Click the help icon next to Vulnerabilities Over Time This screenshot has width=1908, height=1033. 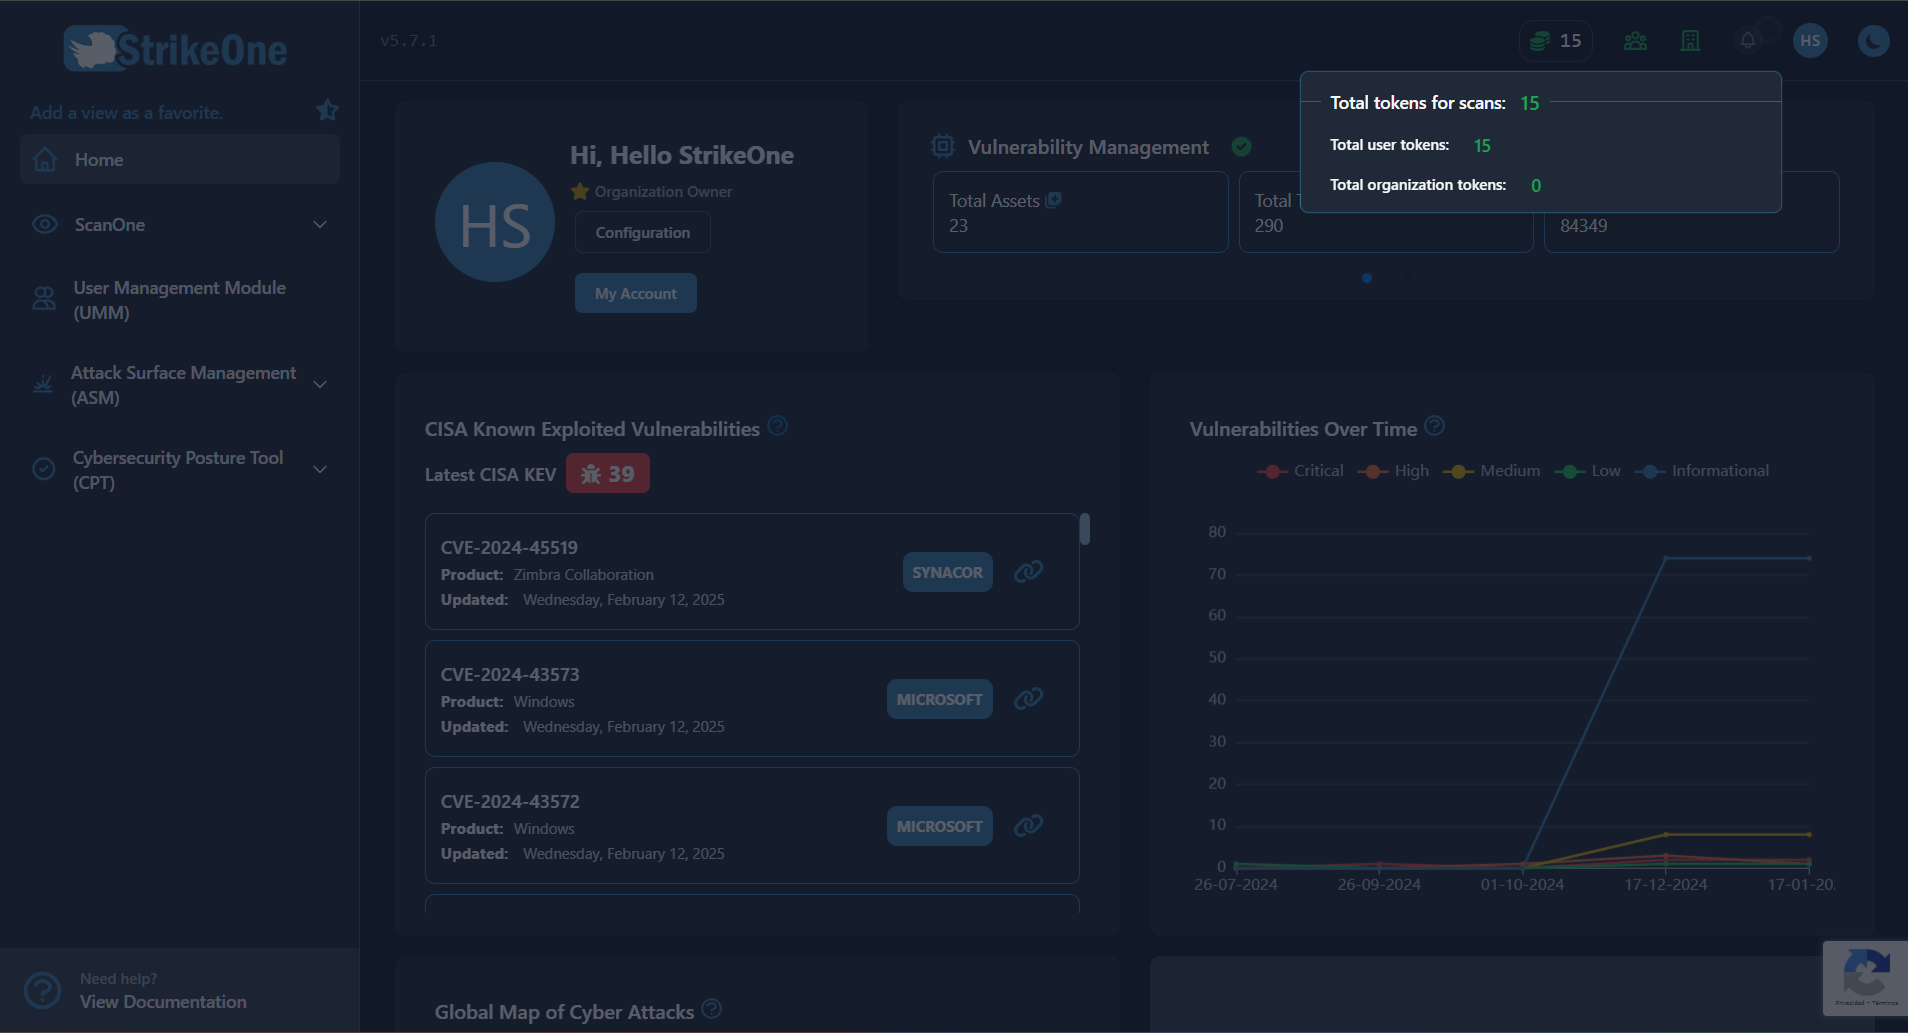click(1435, 425)
